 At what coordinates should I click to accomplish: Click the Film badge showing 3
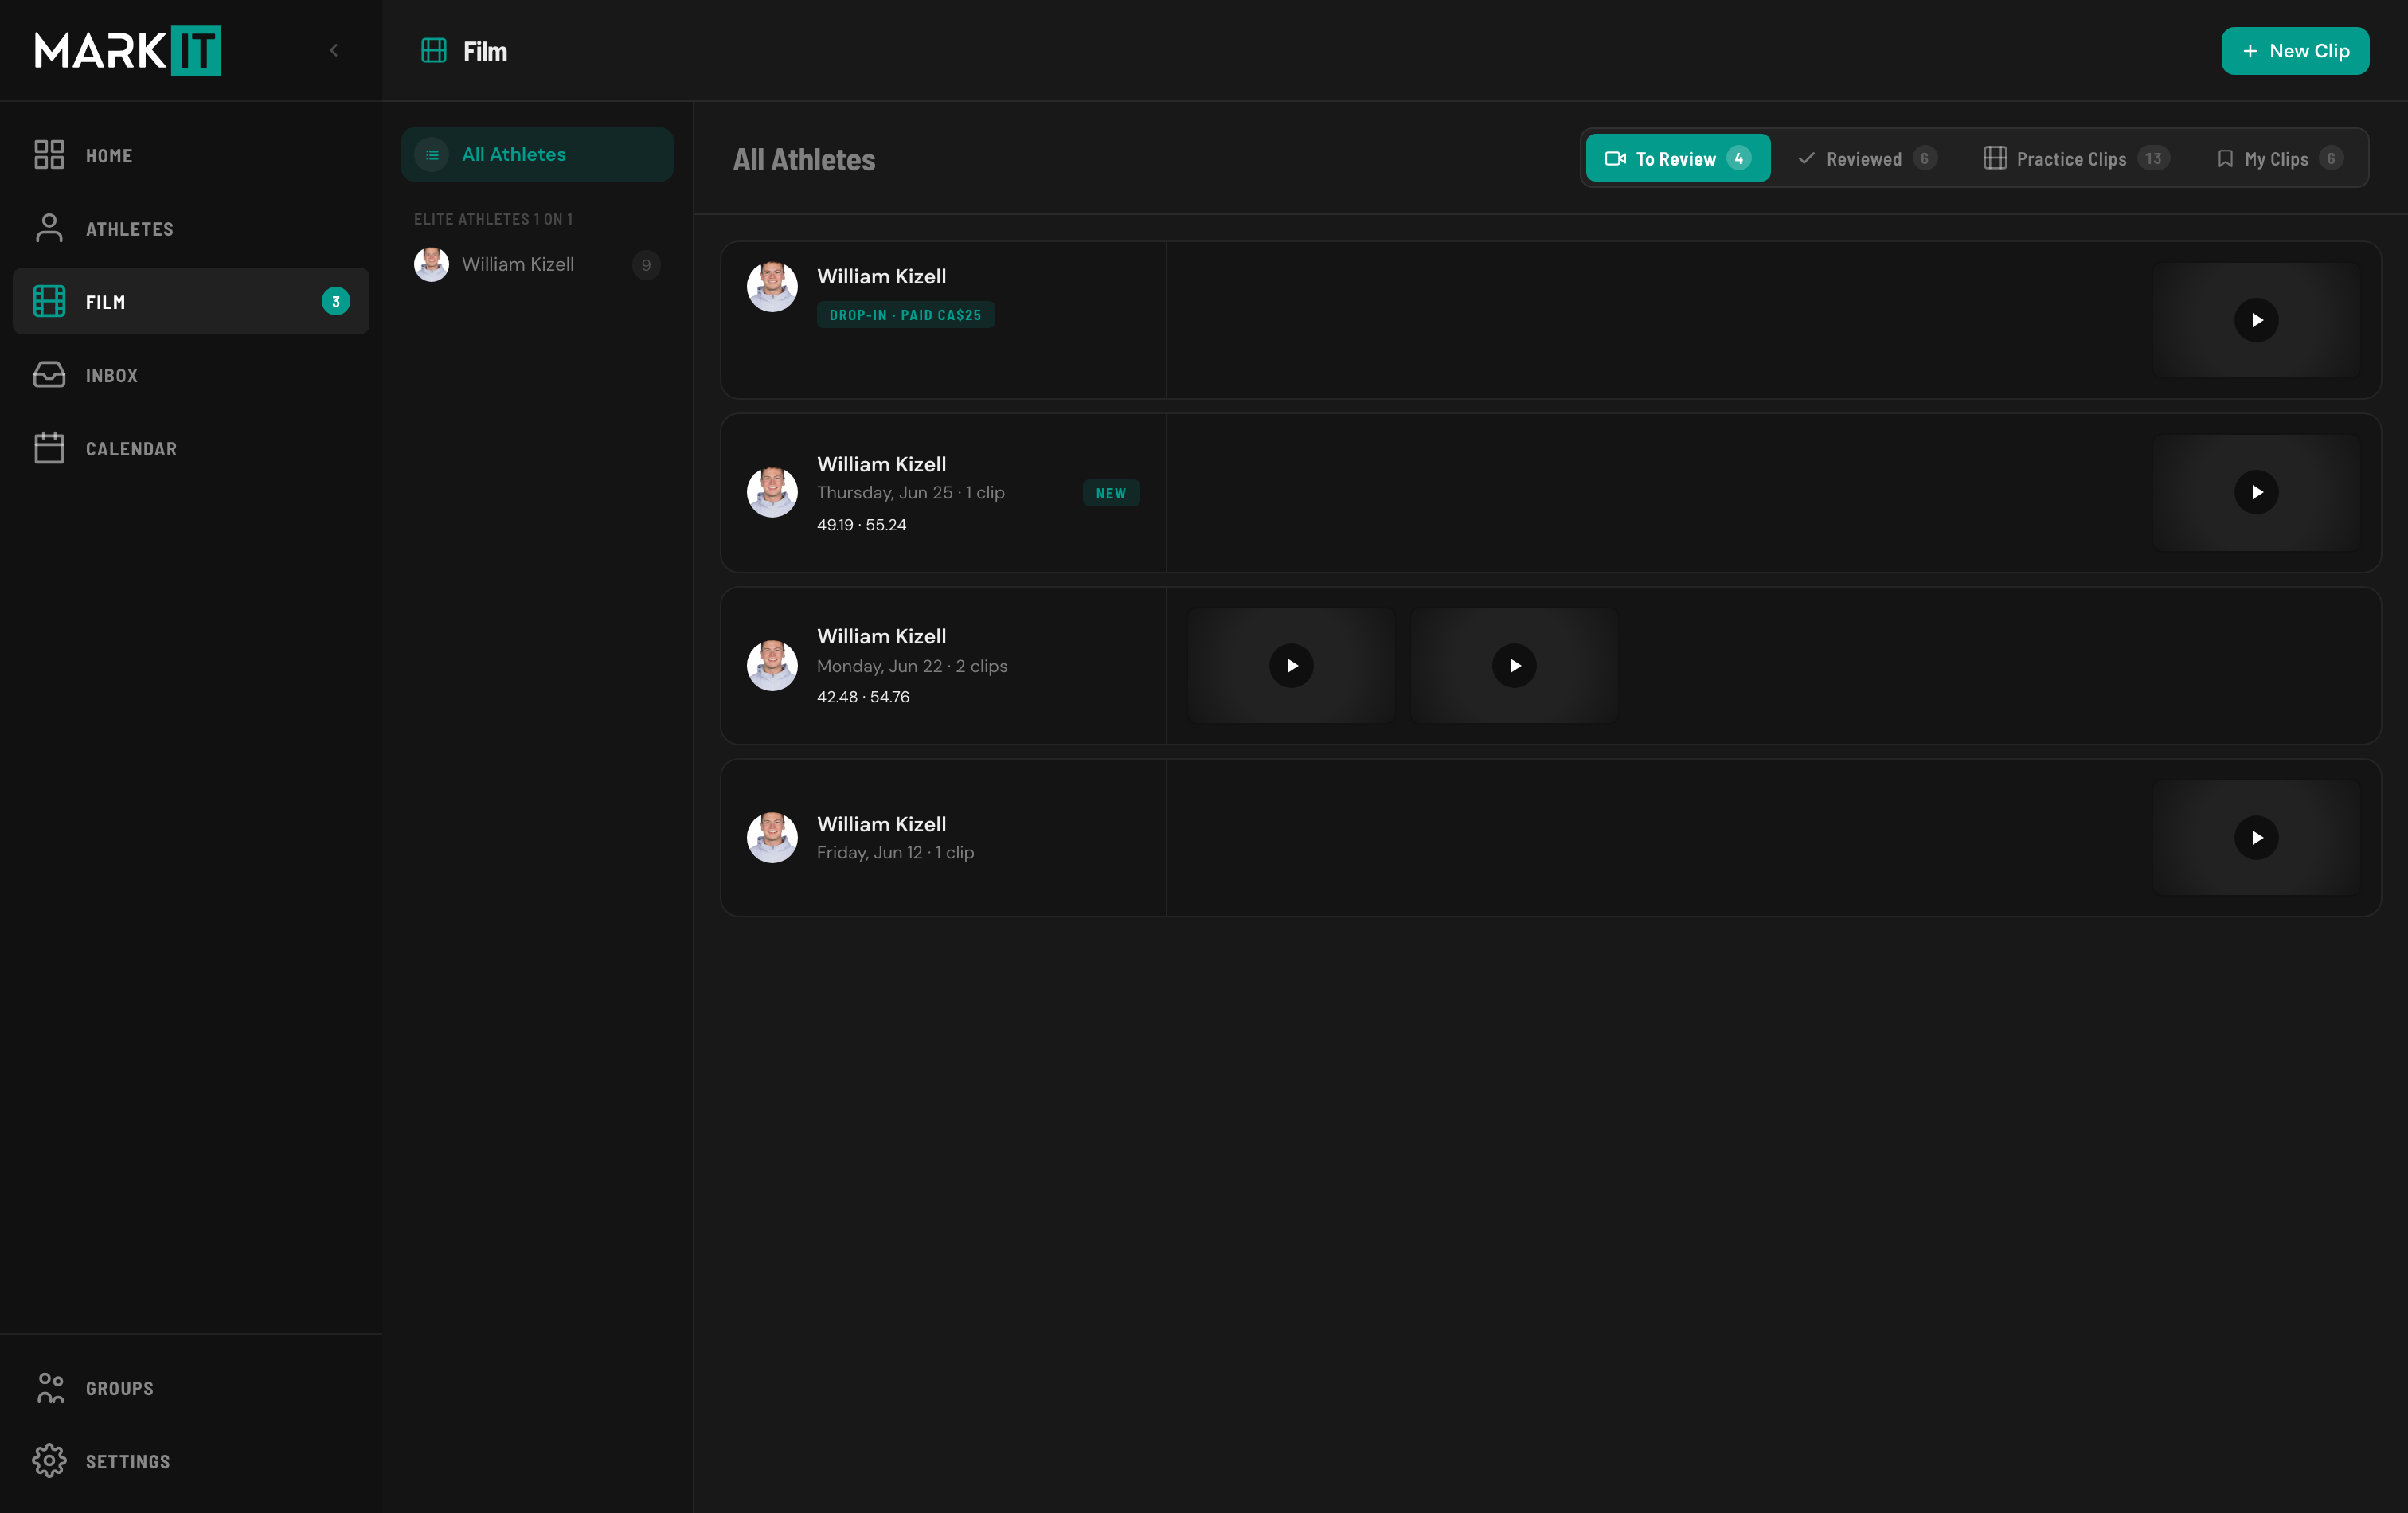click(336, 301)
